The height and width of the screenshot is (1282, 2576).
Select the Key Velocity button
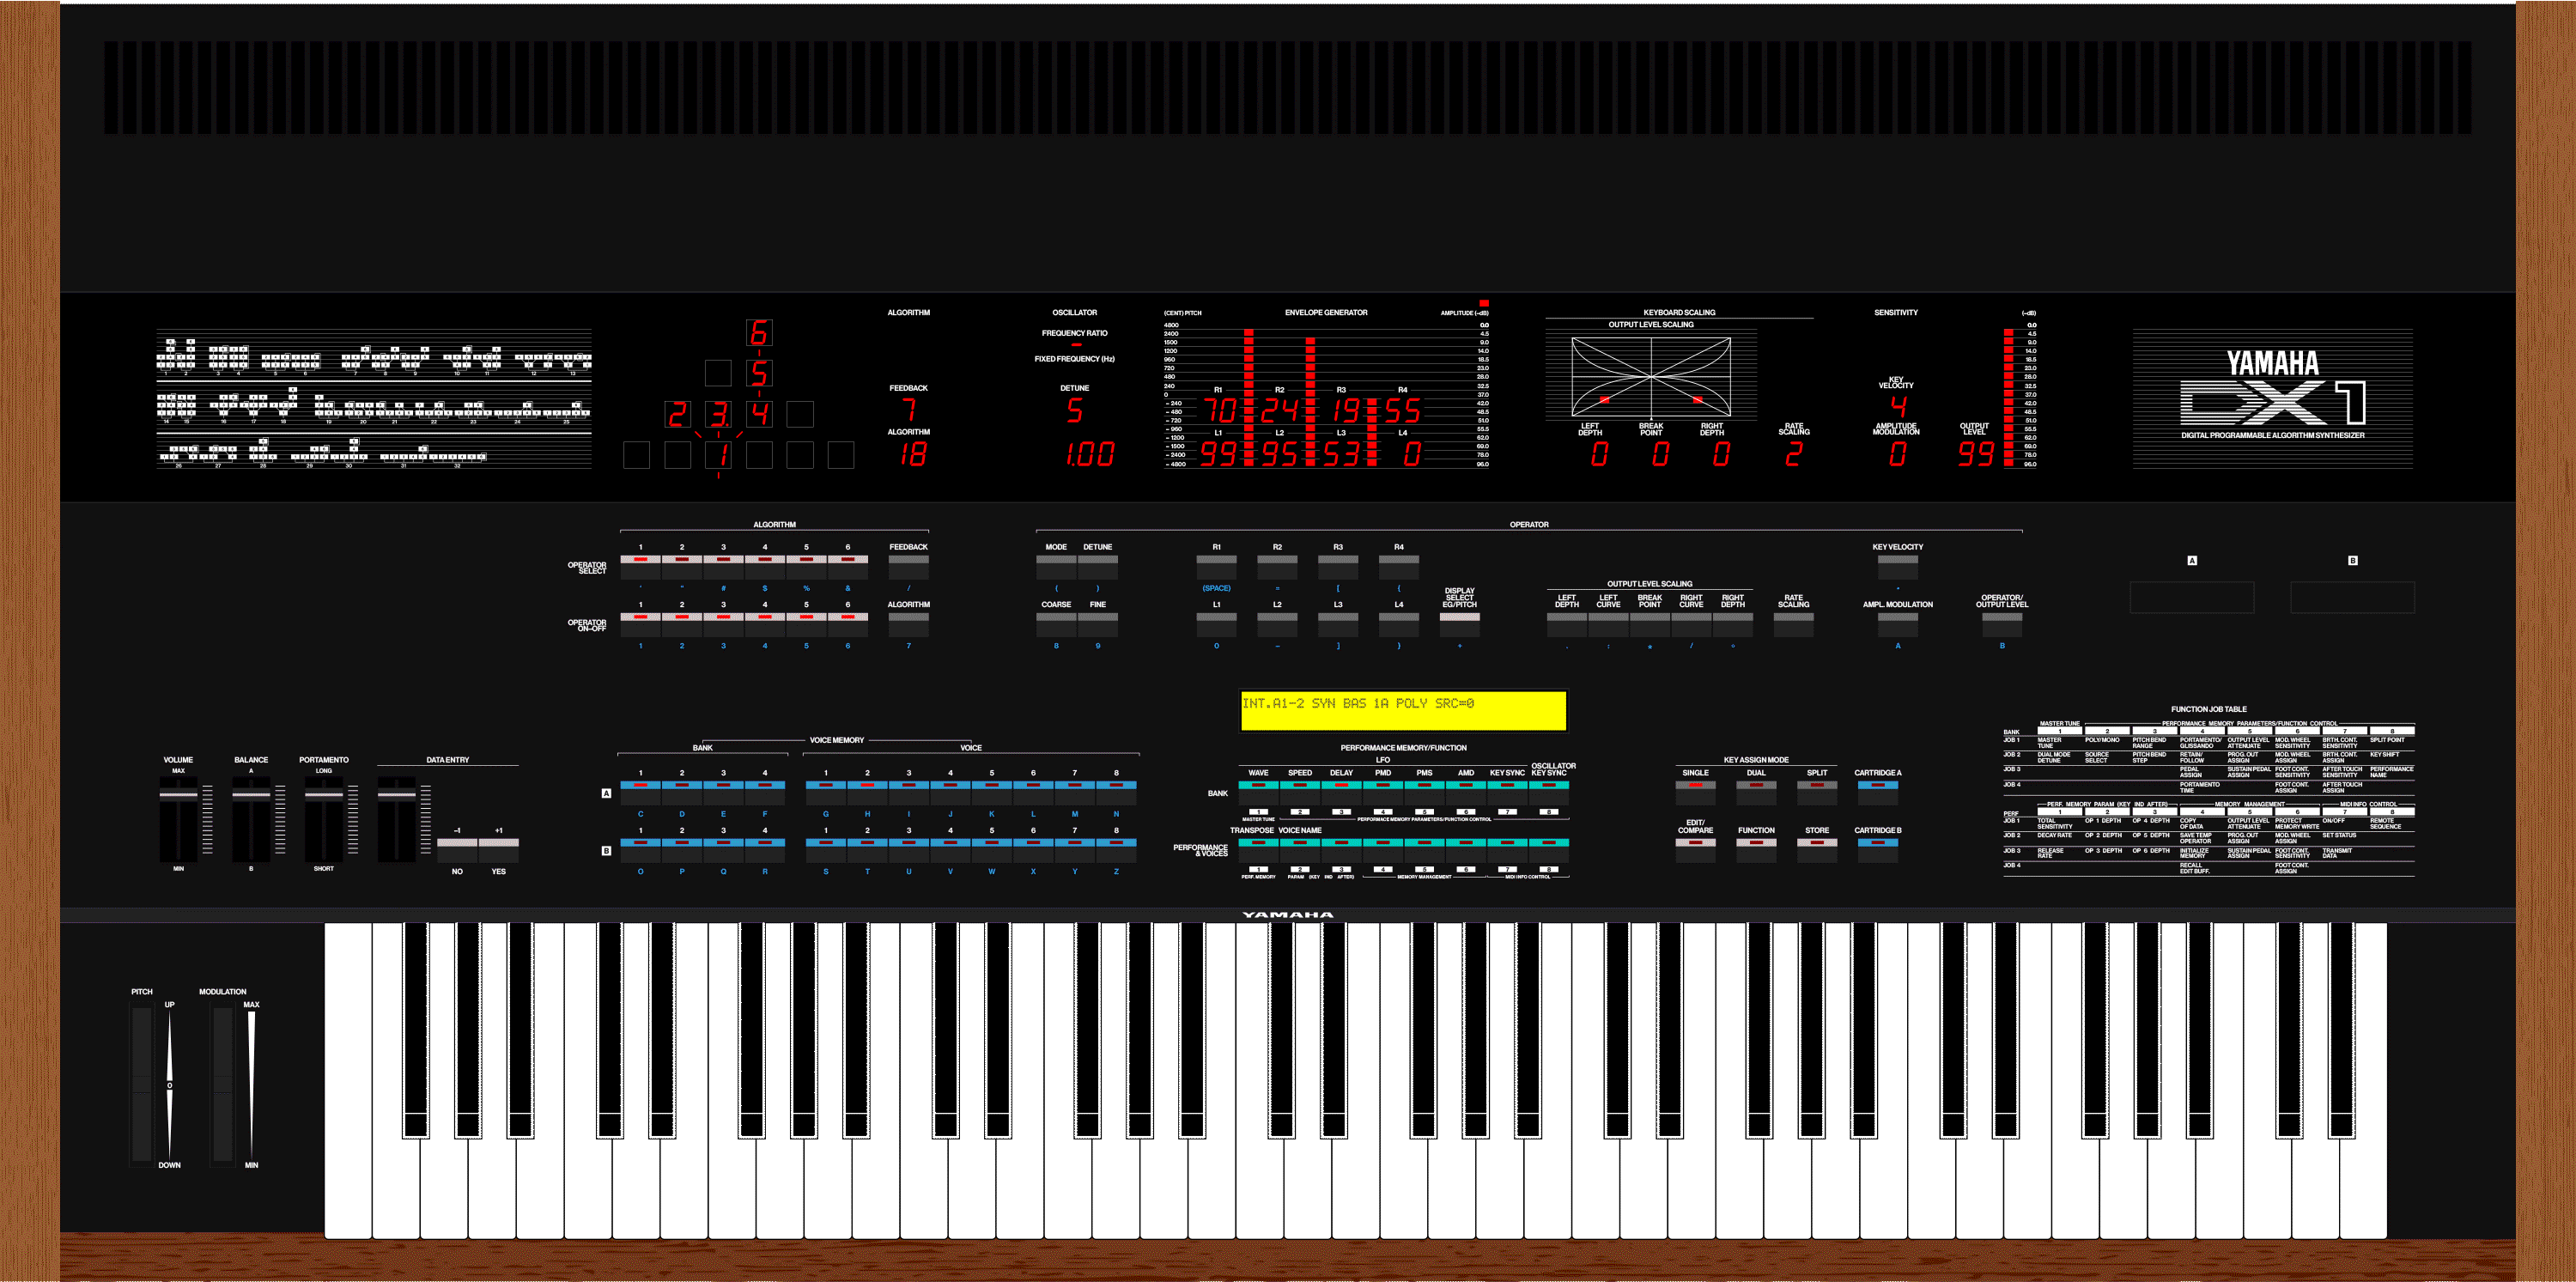(x=1898, y=566)
